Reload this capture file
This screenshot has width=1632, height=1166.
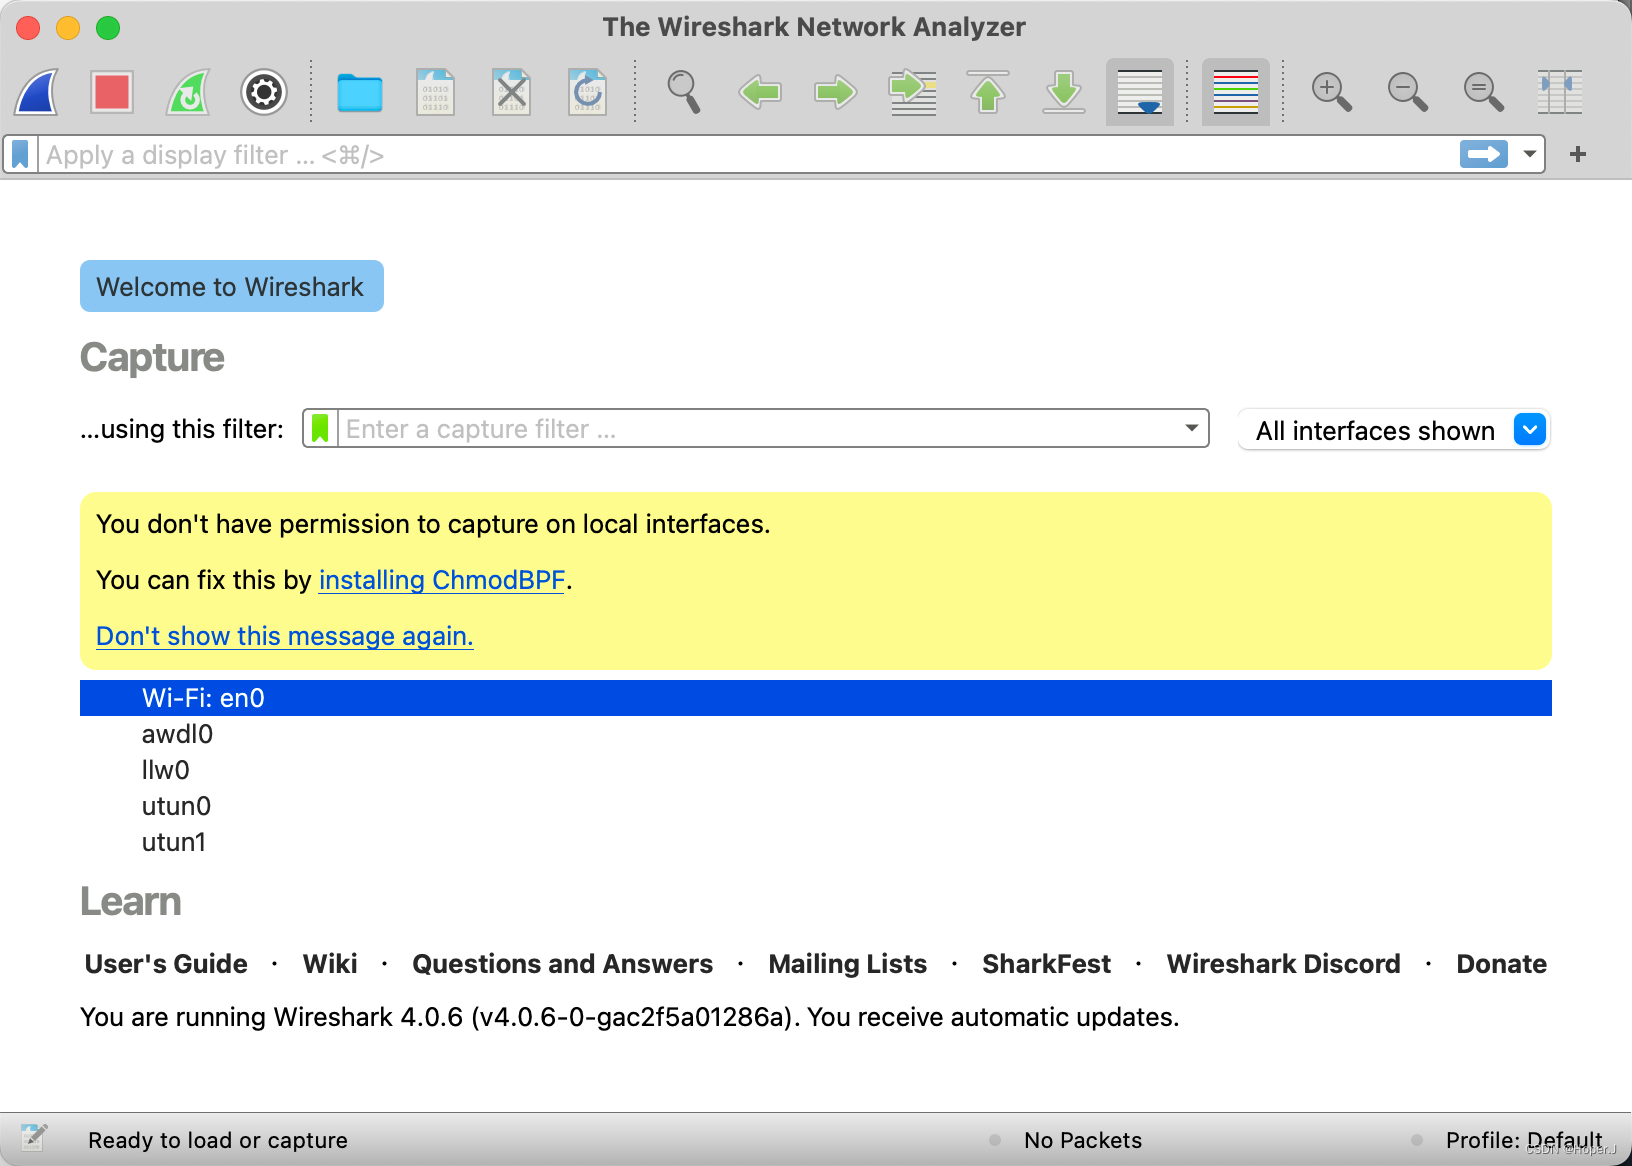click(587, 92)
